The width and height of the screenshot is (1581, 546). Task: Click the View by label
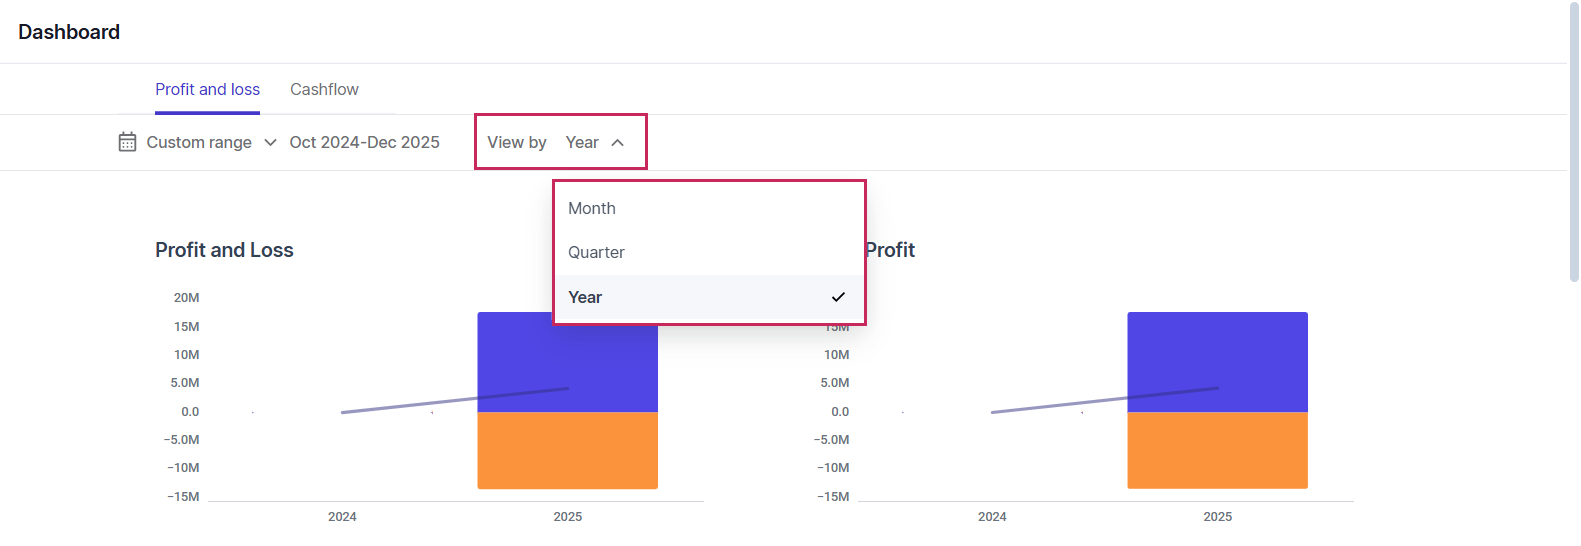516,142
